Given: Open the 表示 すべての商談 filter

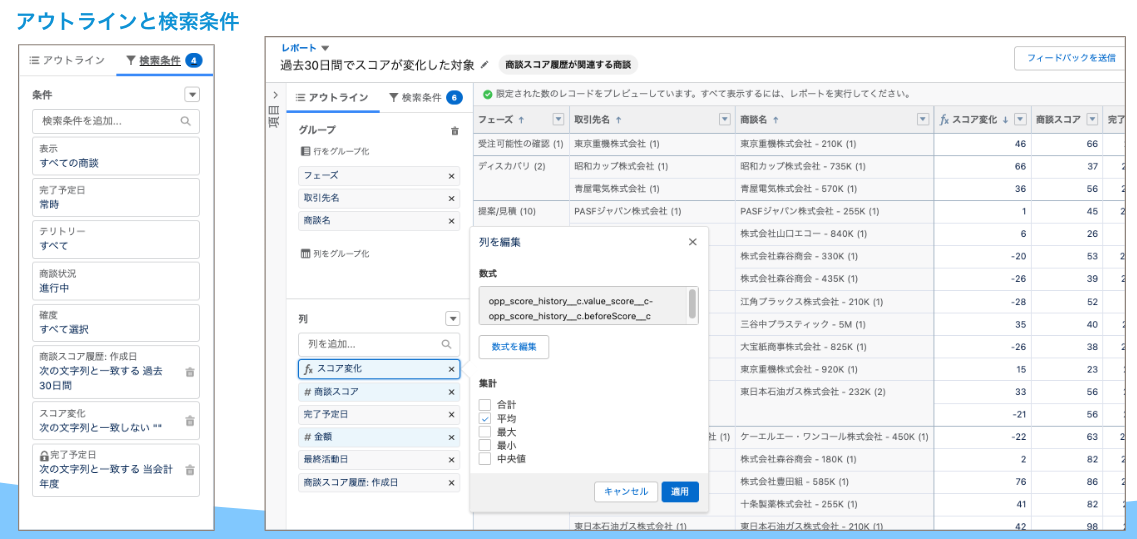Looking at the screenshot, I should click(x=116, y=155).
